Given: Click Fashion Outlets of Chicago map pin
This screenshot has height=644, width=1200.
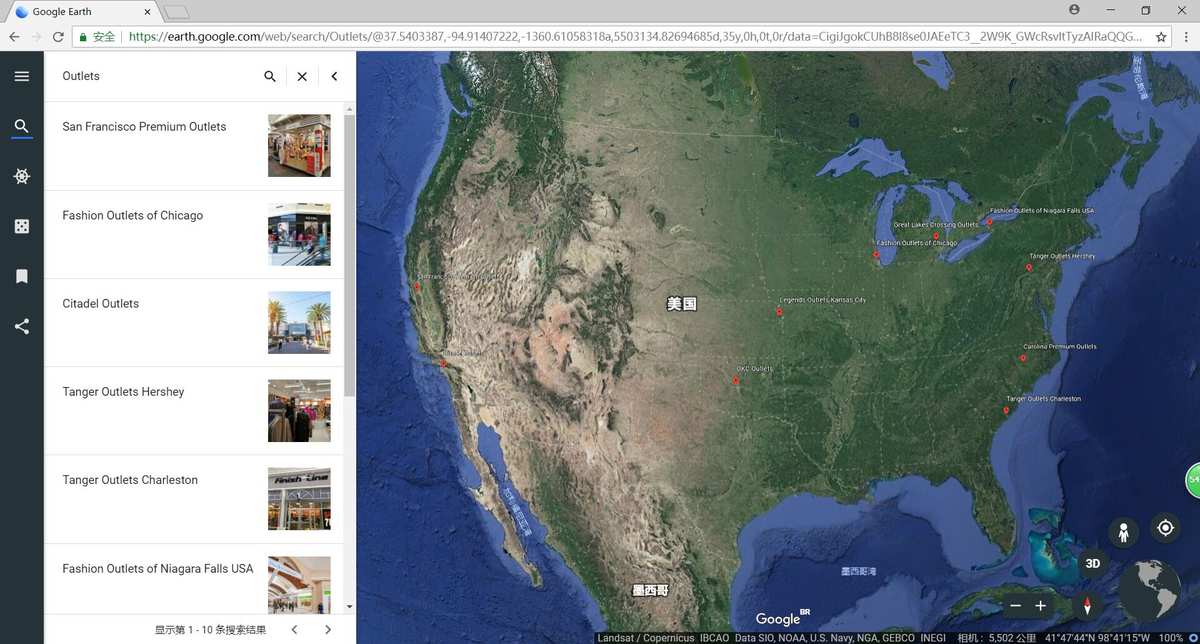Looking at the screenshot, I should pyautogui.click(x=876, y=254).
